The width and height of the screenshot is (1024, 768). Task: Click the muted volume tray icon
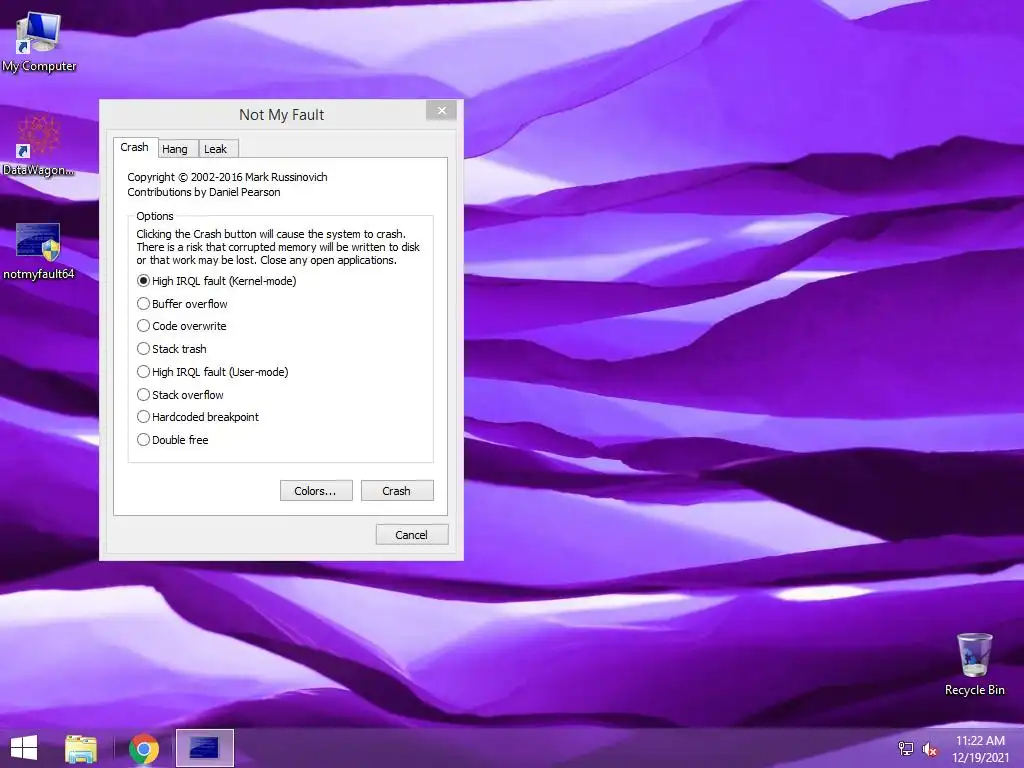(929, 749)
